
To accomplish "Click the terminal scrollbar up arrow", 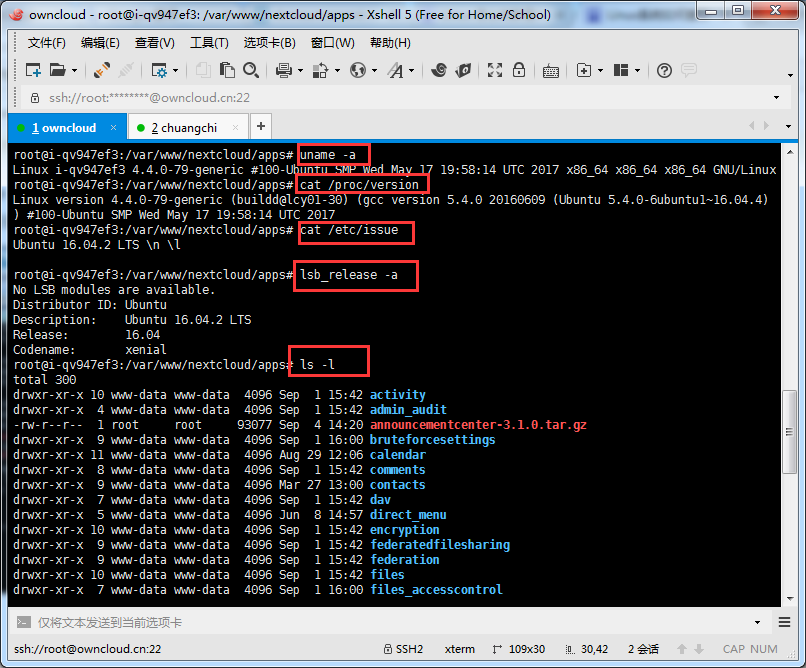I will pos(790,152).
